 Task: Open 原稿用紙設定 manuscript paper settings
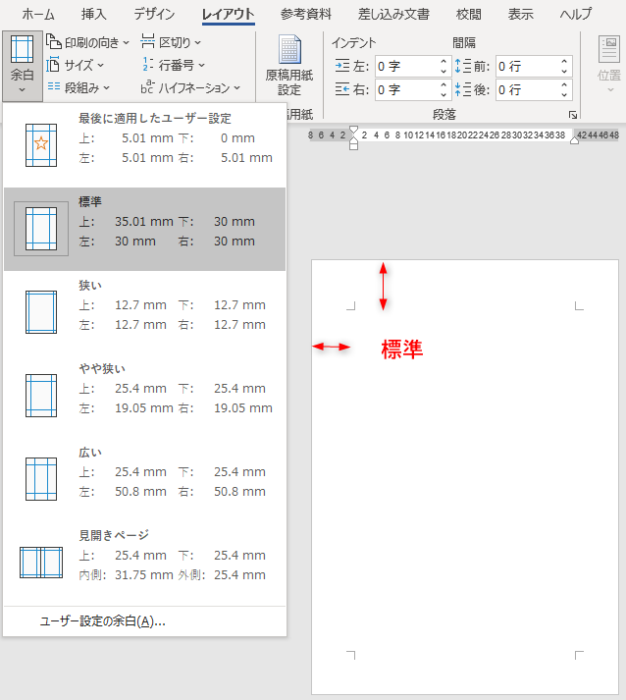(289, 64)
